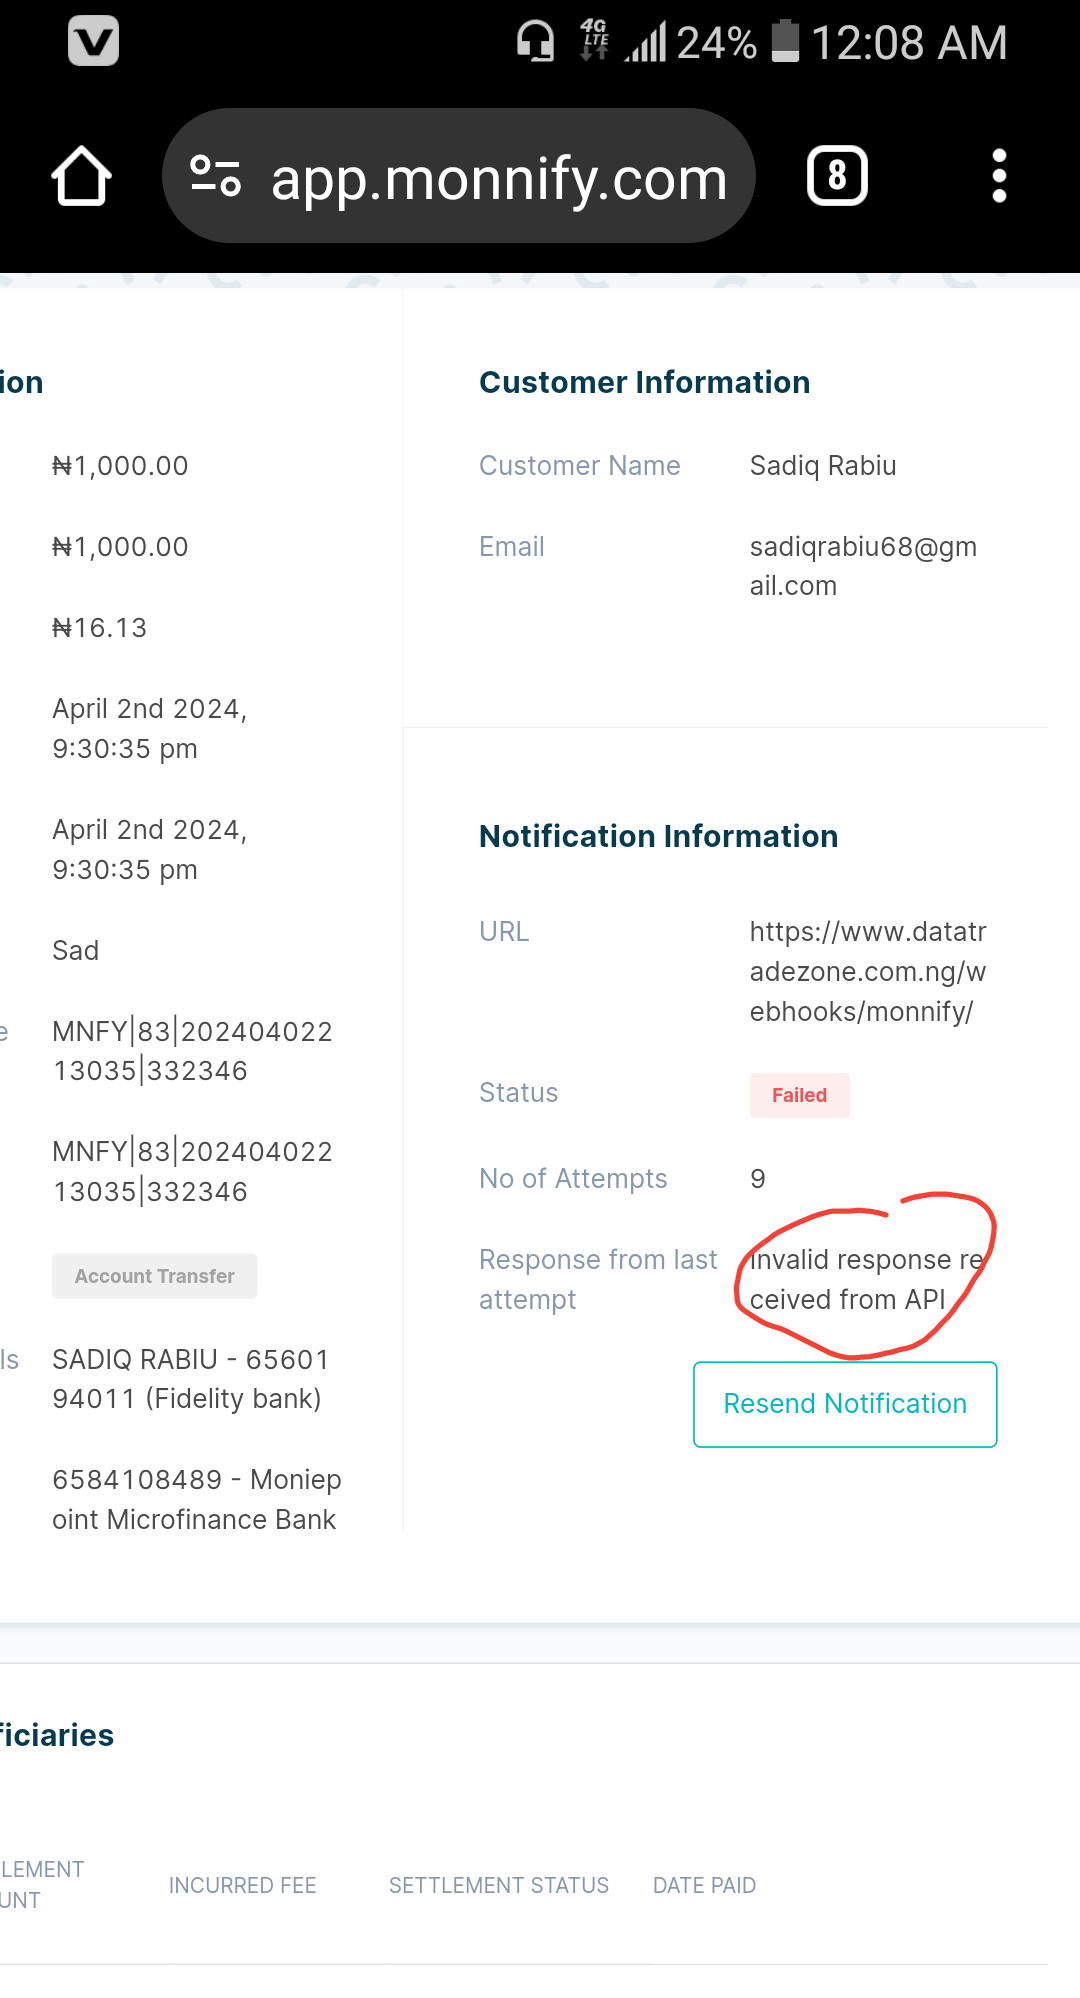Screen dimensions: 1080x1998
Task: Tap the Failed status badge
Action: pos(799,1095)
